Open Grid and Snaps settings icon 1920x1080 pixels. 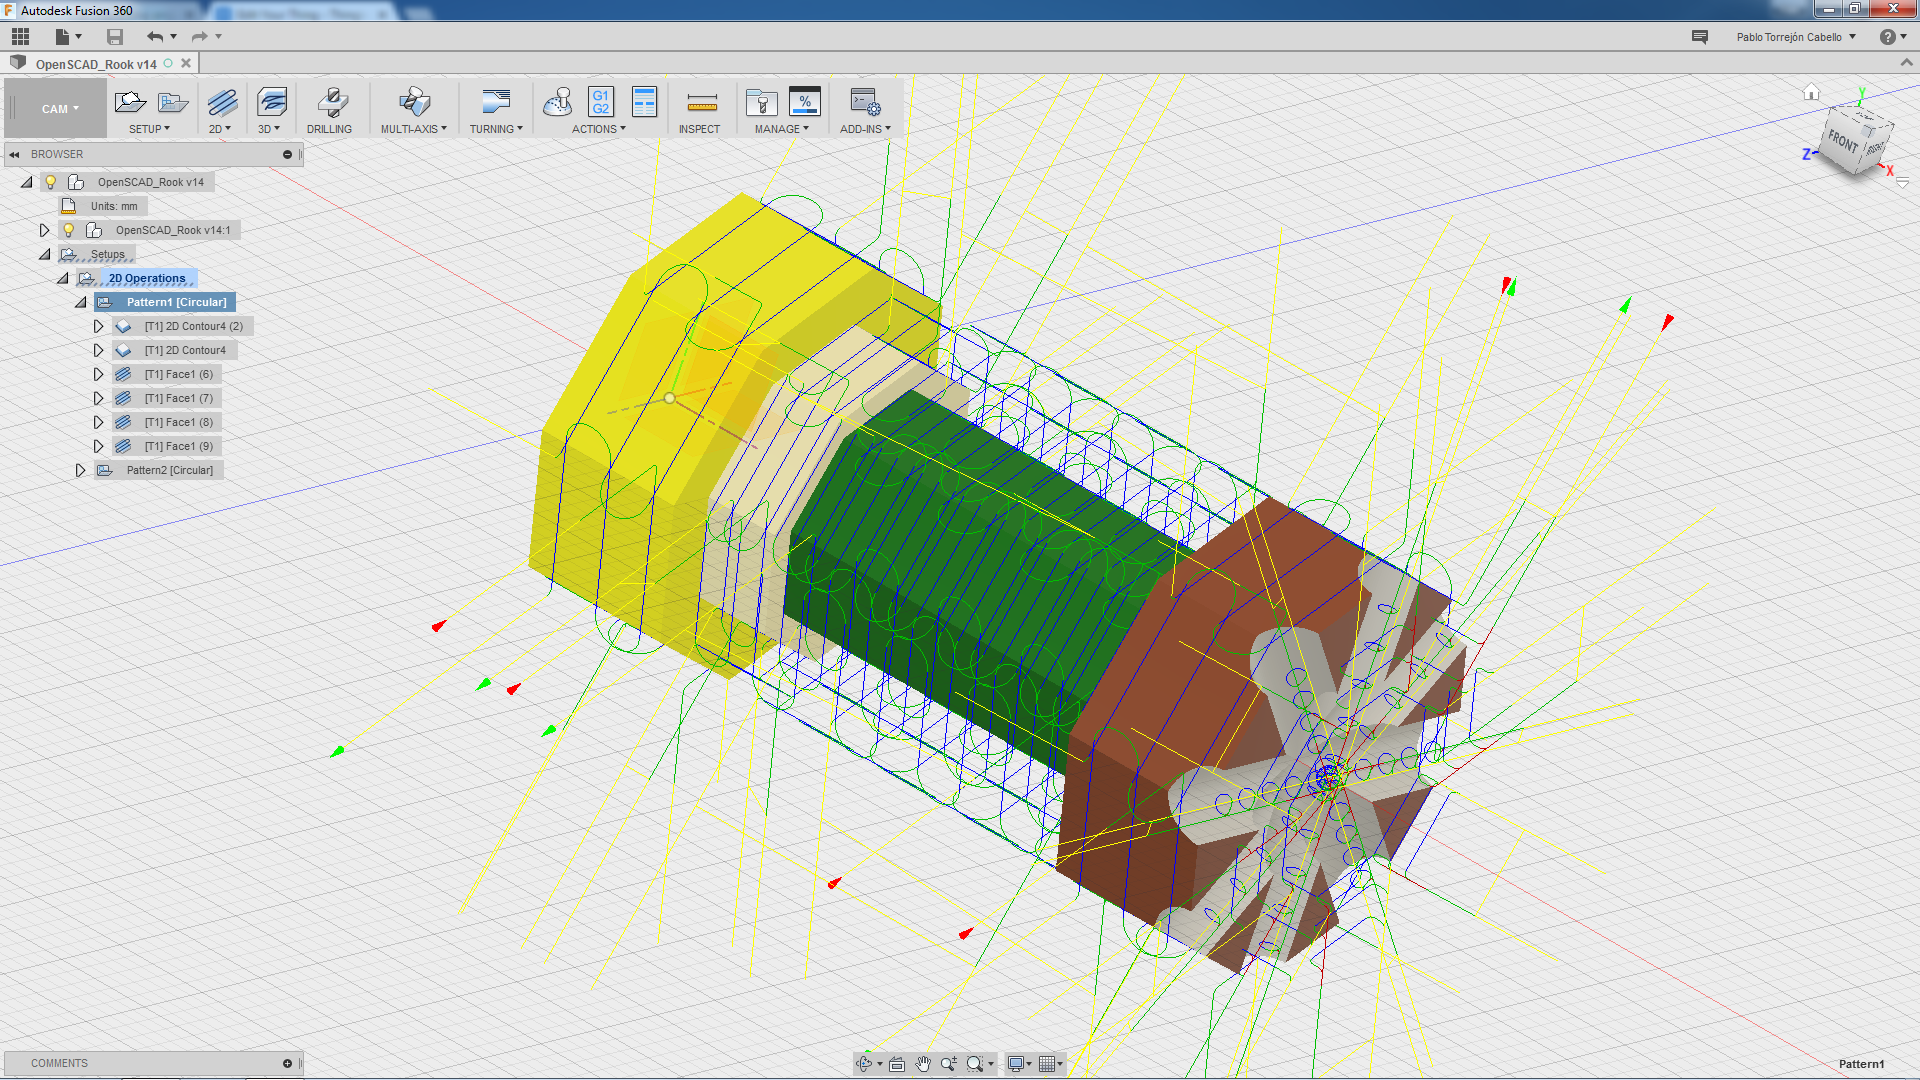click(1047, 1064)
